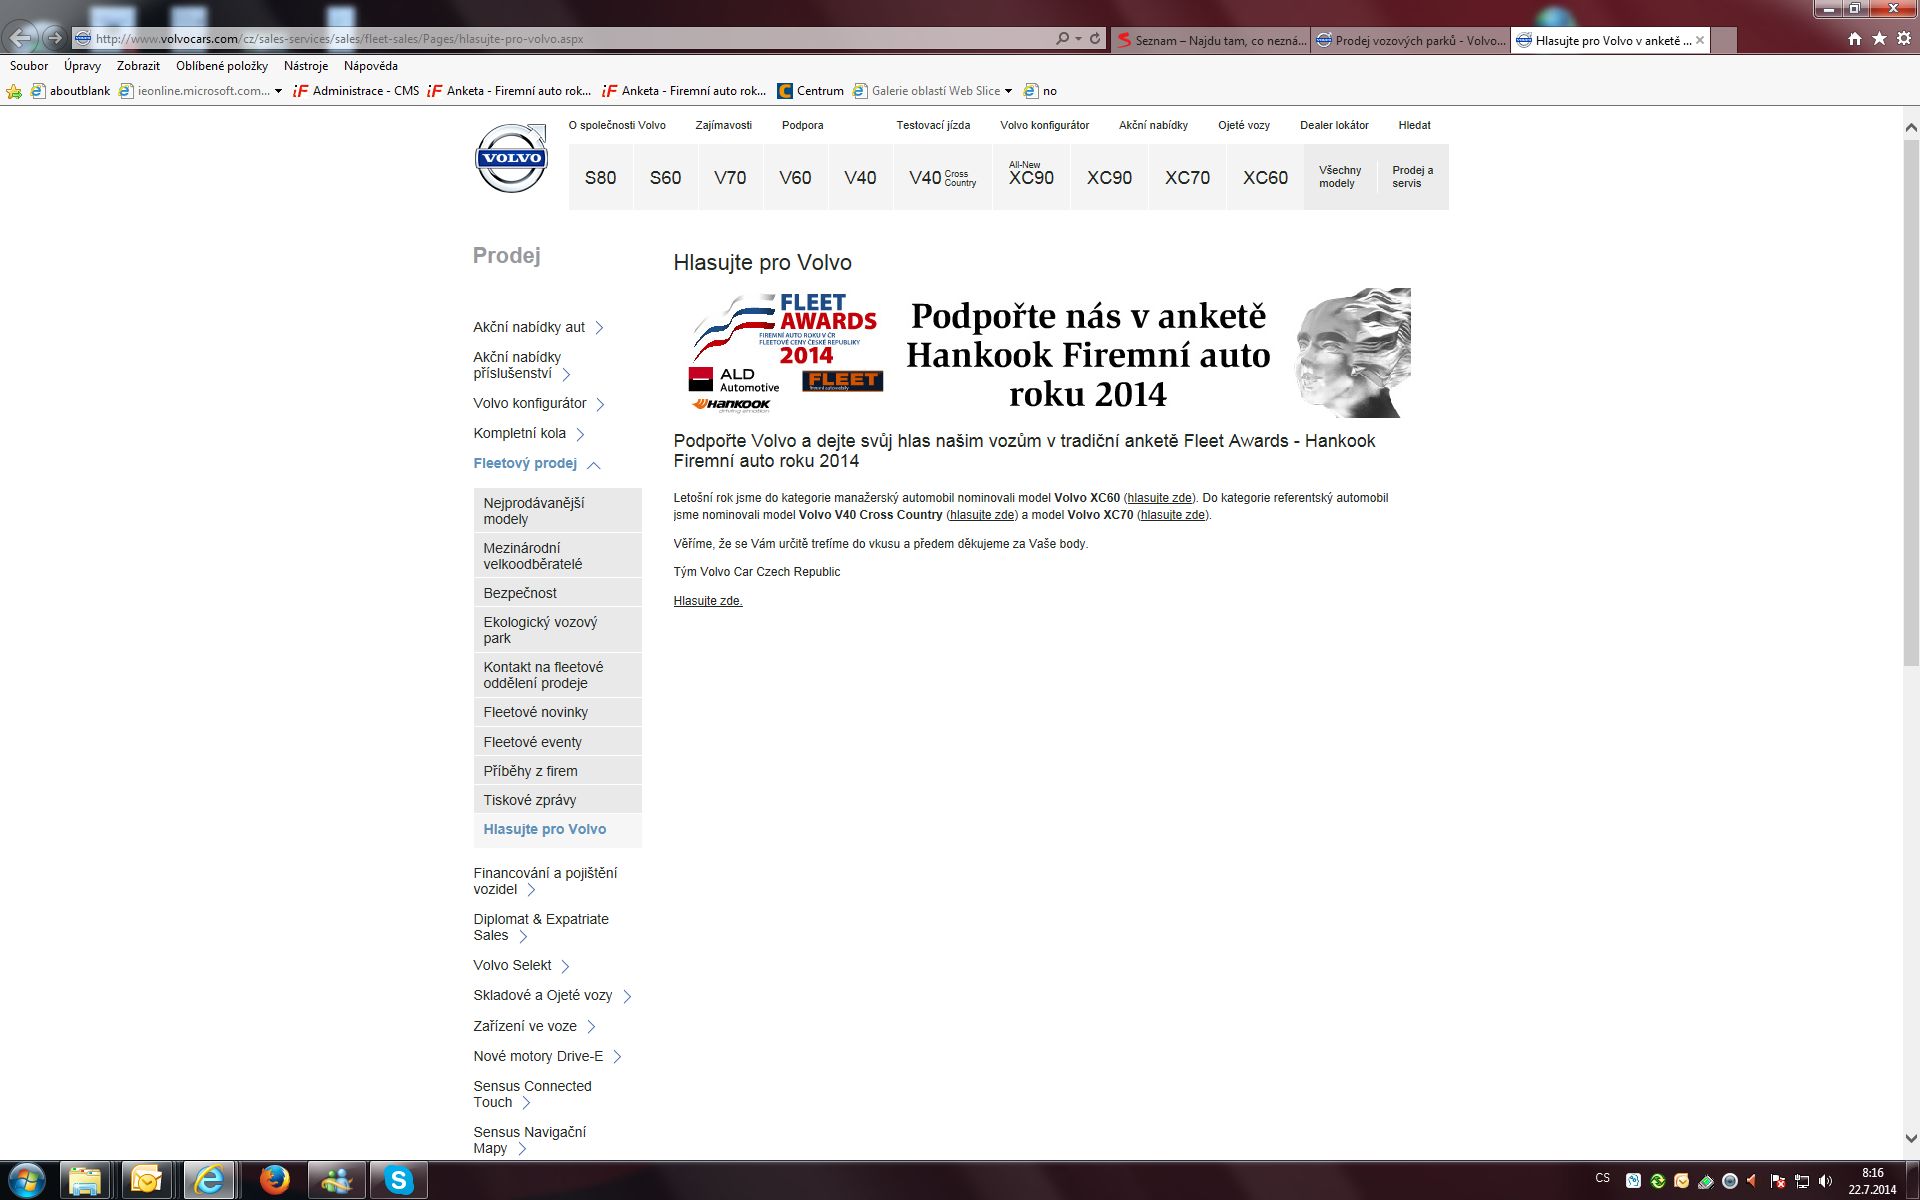Image resolution: width=1920 pixels, height=1200 pixels.
Task: Open Fleetové novinky submenu item
Action: [557, 712]
